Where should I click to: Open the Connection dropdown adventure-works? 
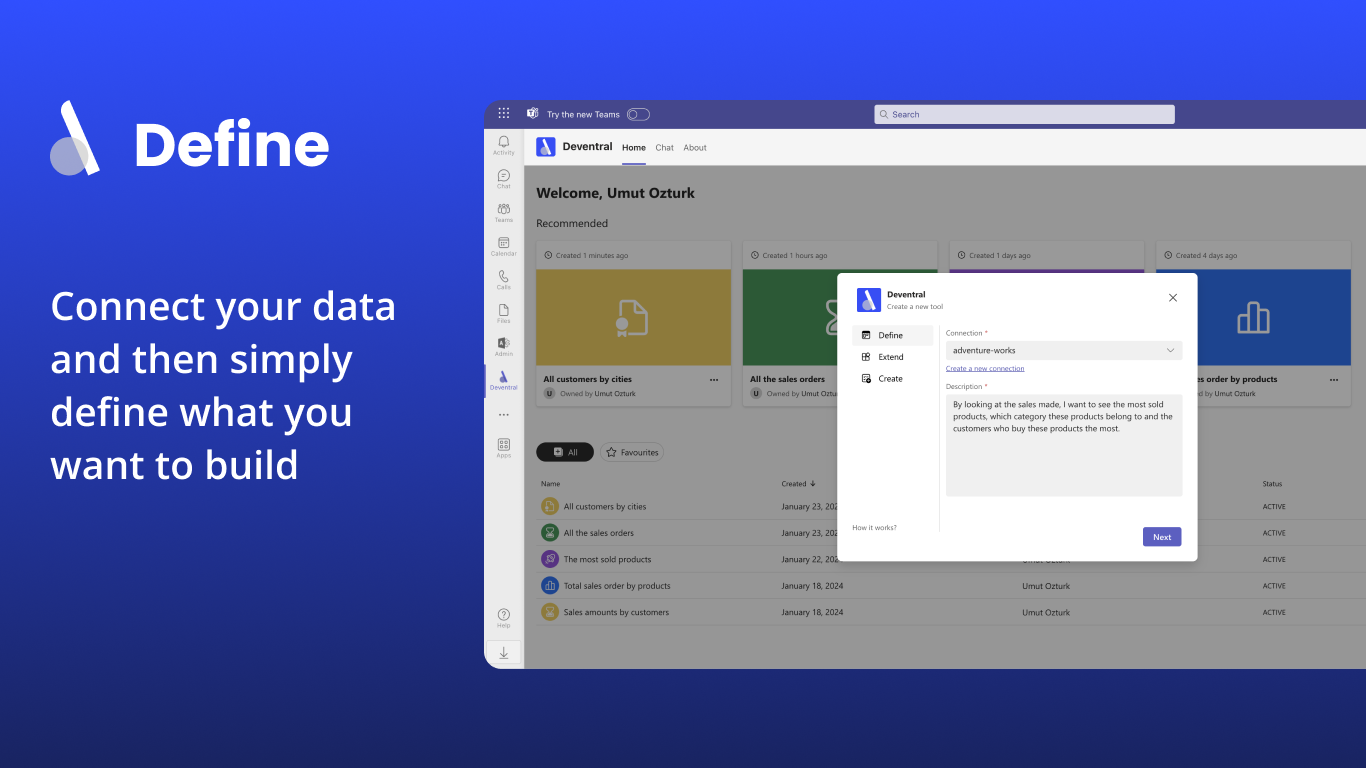point(1064,351)
